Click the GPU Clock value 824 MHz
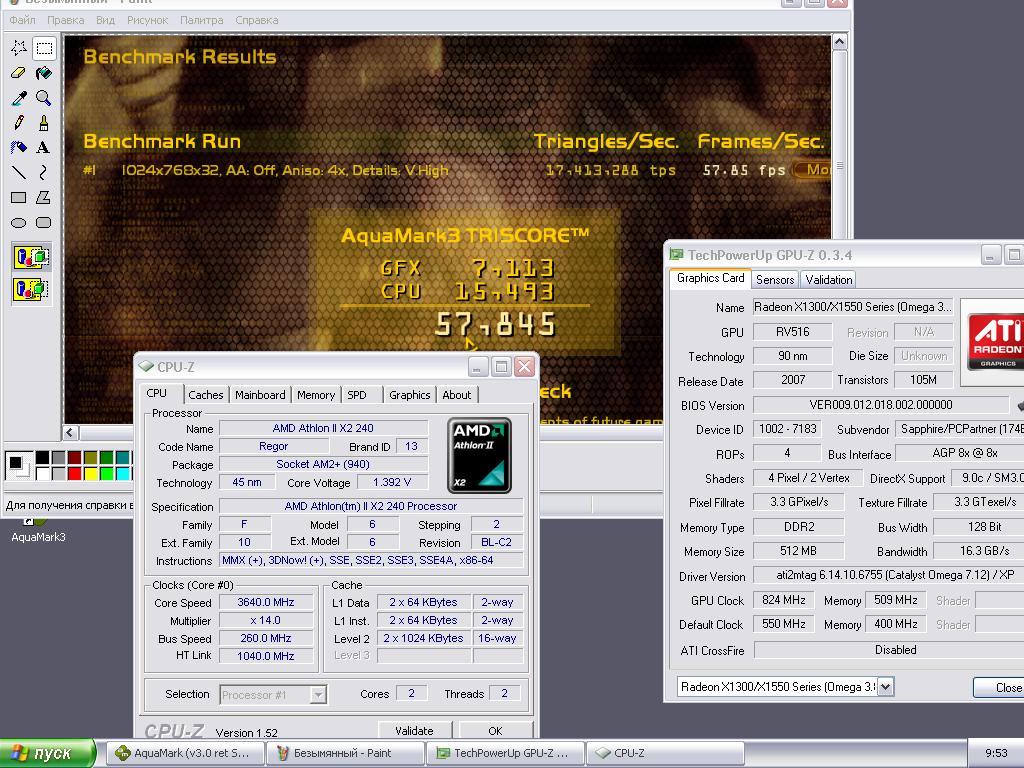Screen dimensions: 1024x768 (784, 600)
